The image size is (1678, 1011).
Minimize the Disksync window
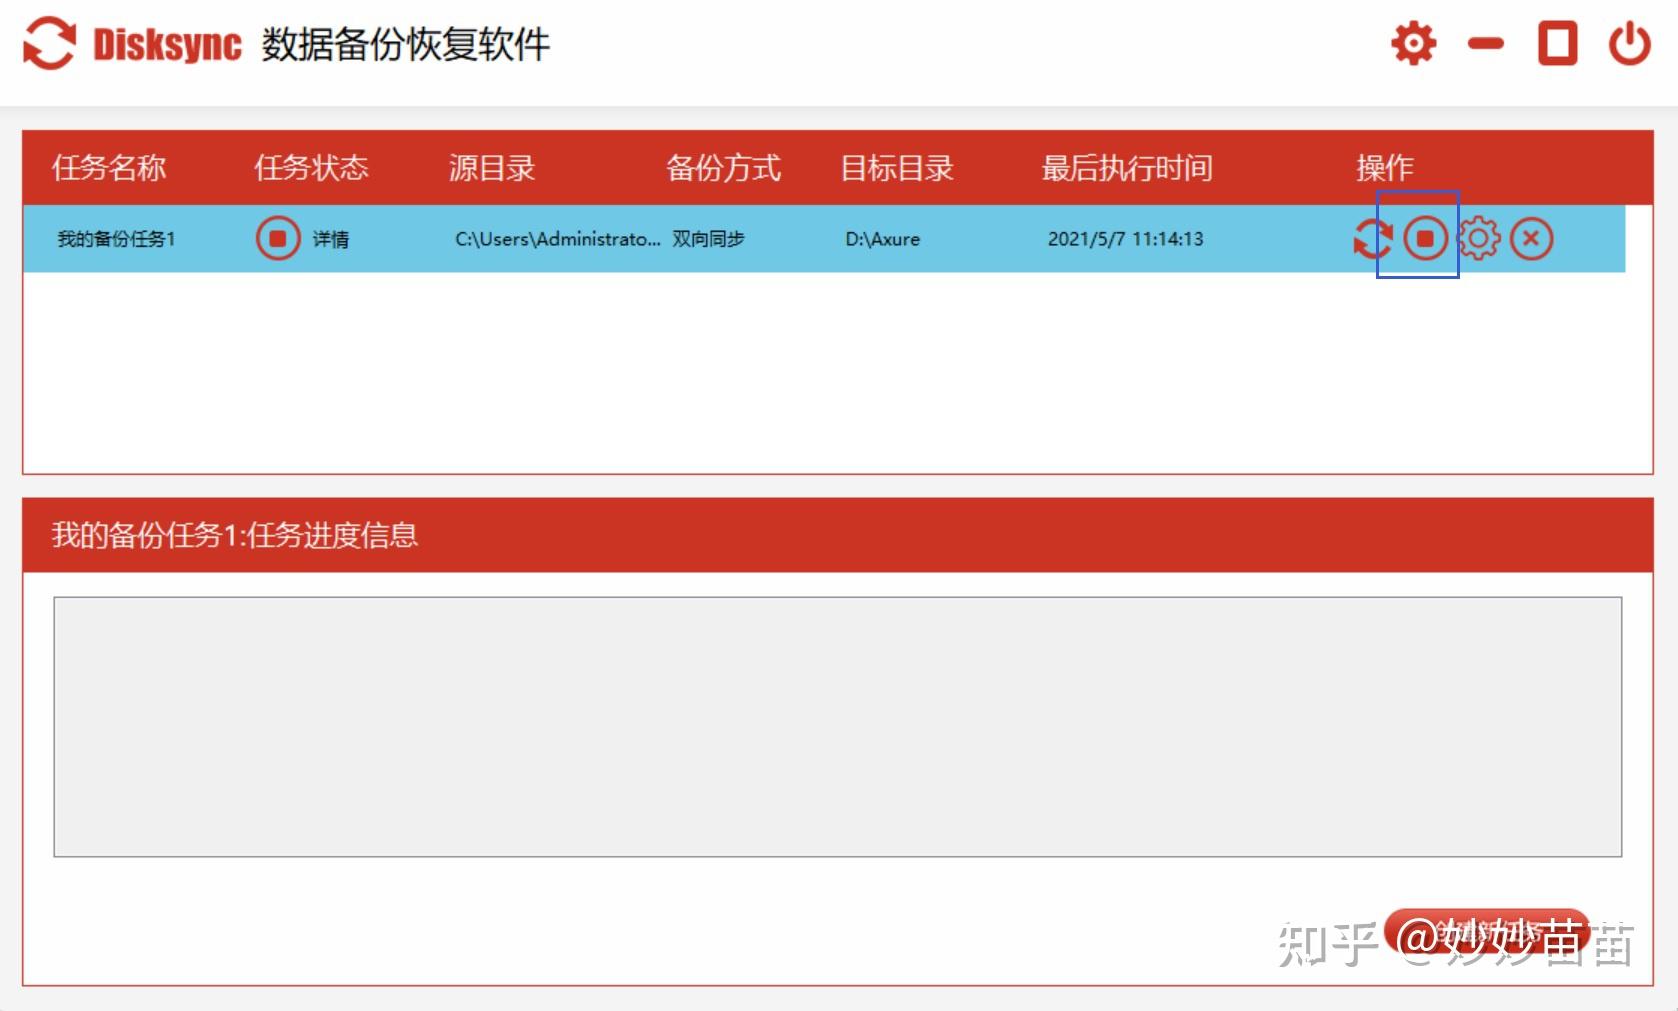pyautogui.click(x=1485, y=43)
